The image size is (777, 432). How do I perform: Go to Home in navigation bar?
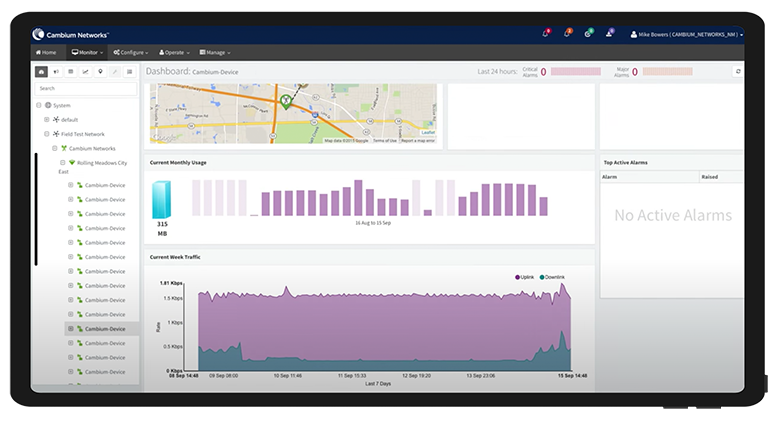(x=46, y=52)
